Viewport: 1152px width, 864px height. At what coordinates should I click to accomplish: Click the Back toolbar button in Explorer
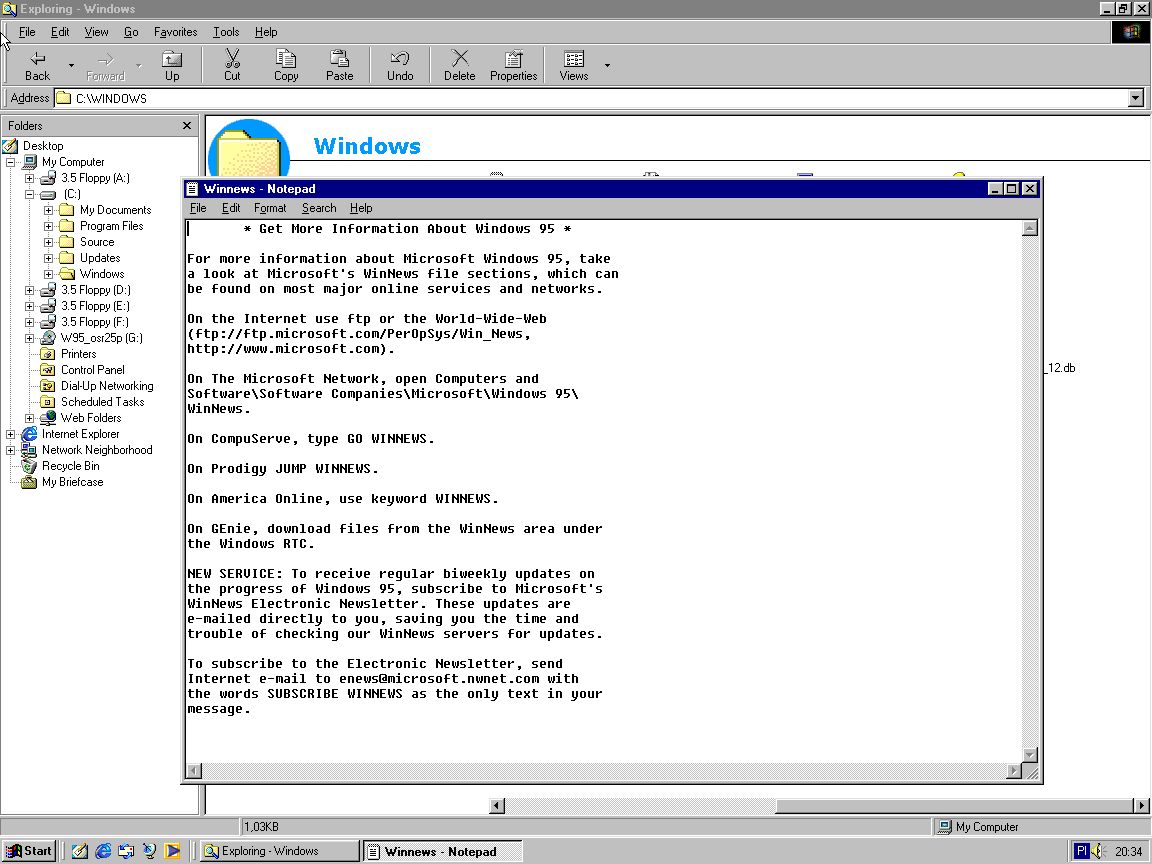point(37,65)
